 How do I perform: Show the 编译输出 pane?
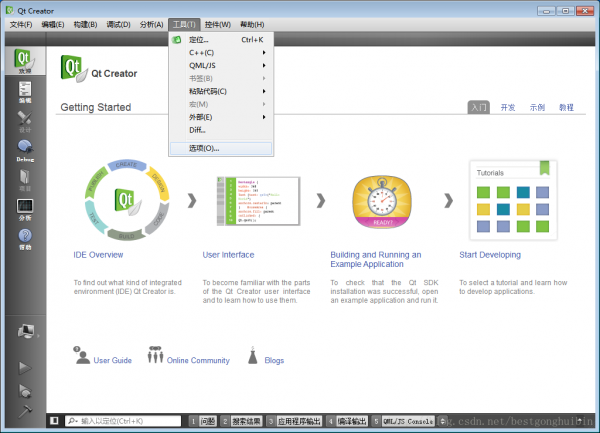[x=347, y=421]
